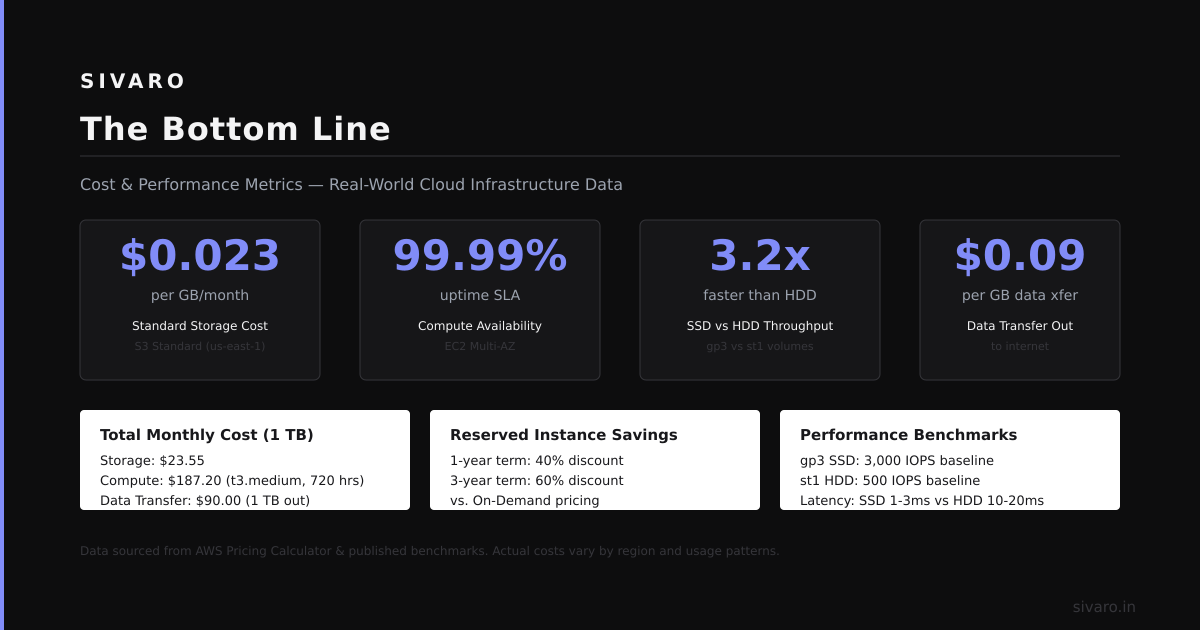Screen dimensions: 1200x630
Task: Open the Standard Storage Cost card label
Action: pos(200,326)
